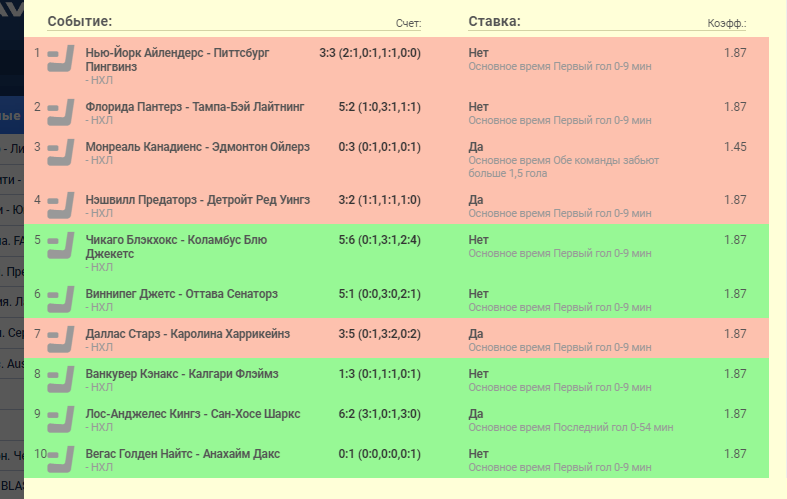The image size is (787, 499).
Task: Click the 1.45 coefficient value
Action: 735,147
